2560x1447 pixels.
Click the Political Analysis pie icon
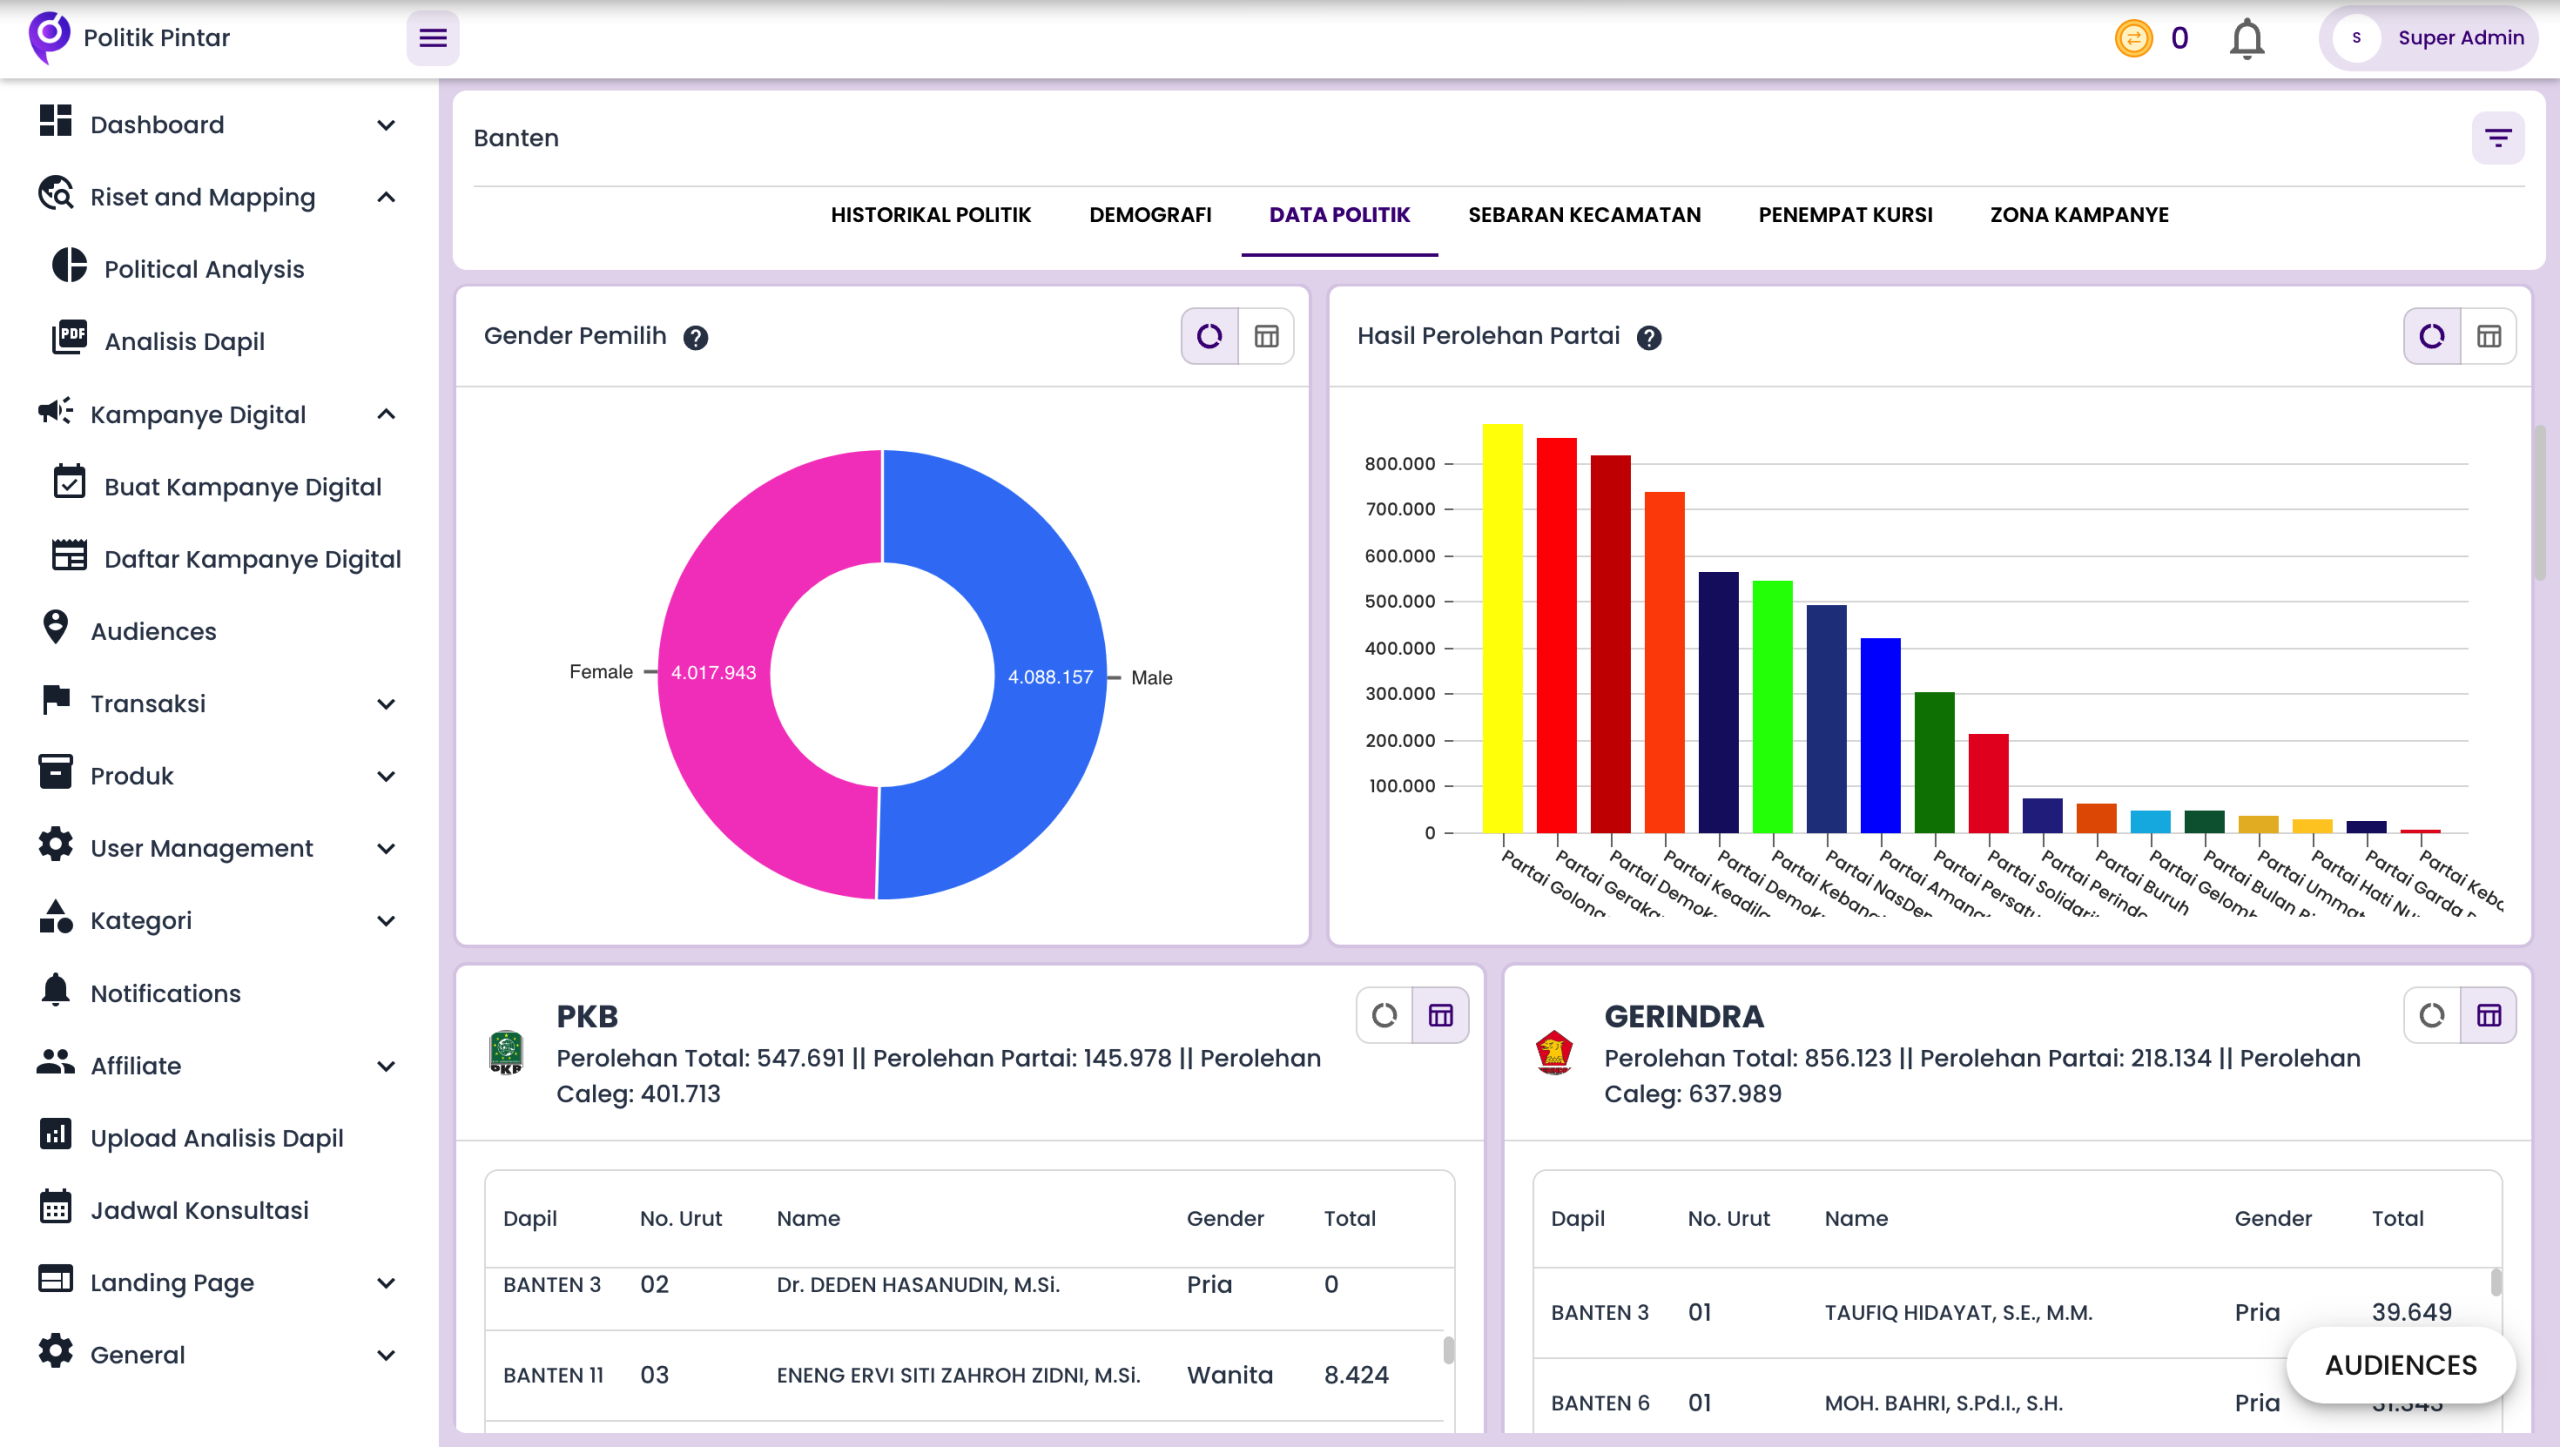coord(69,265)
